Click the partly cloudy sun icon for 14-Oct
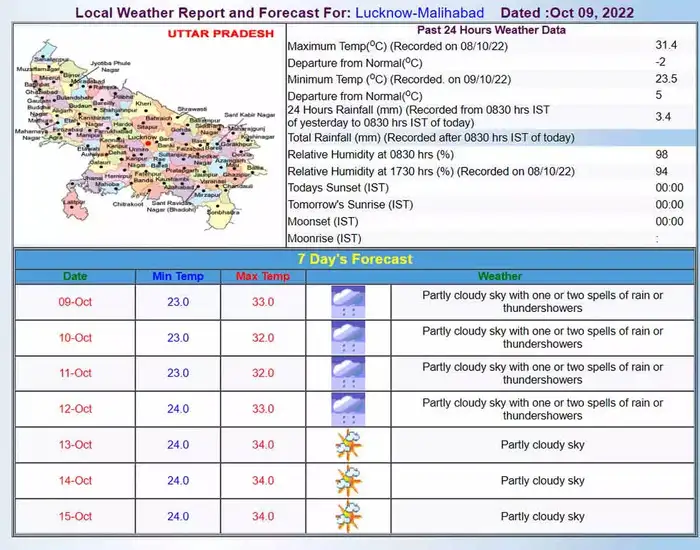 click(x=348, y=481)
